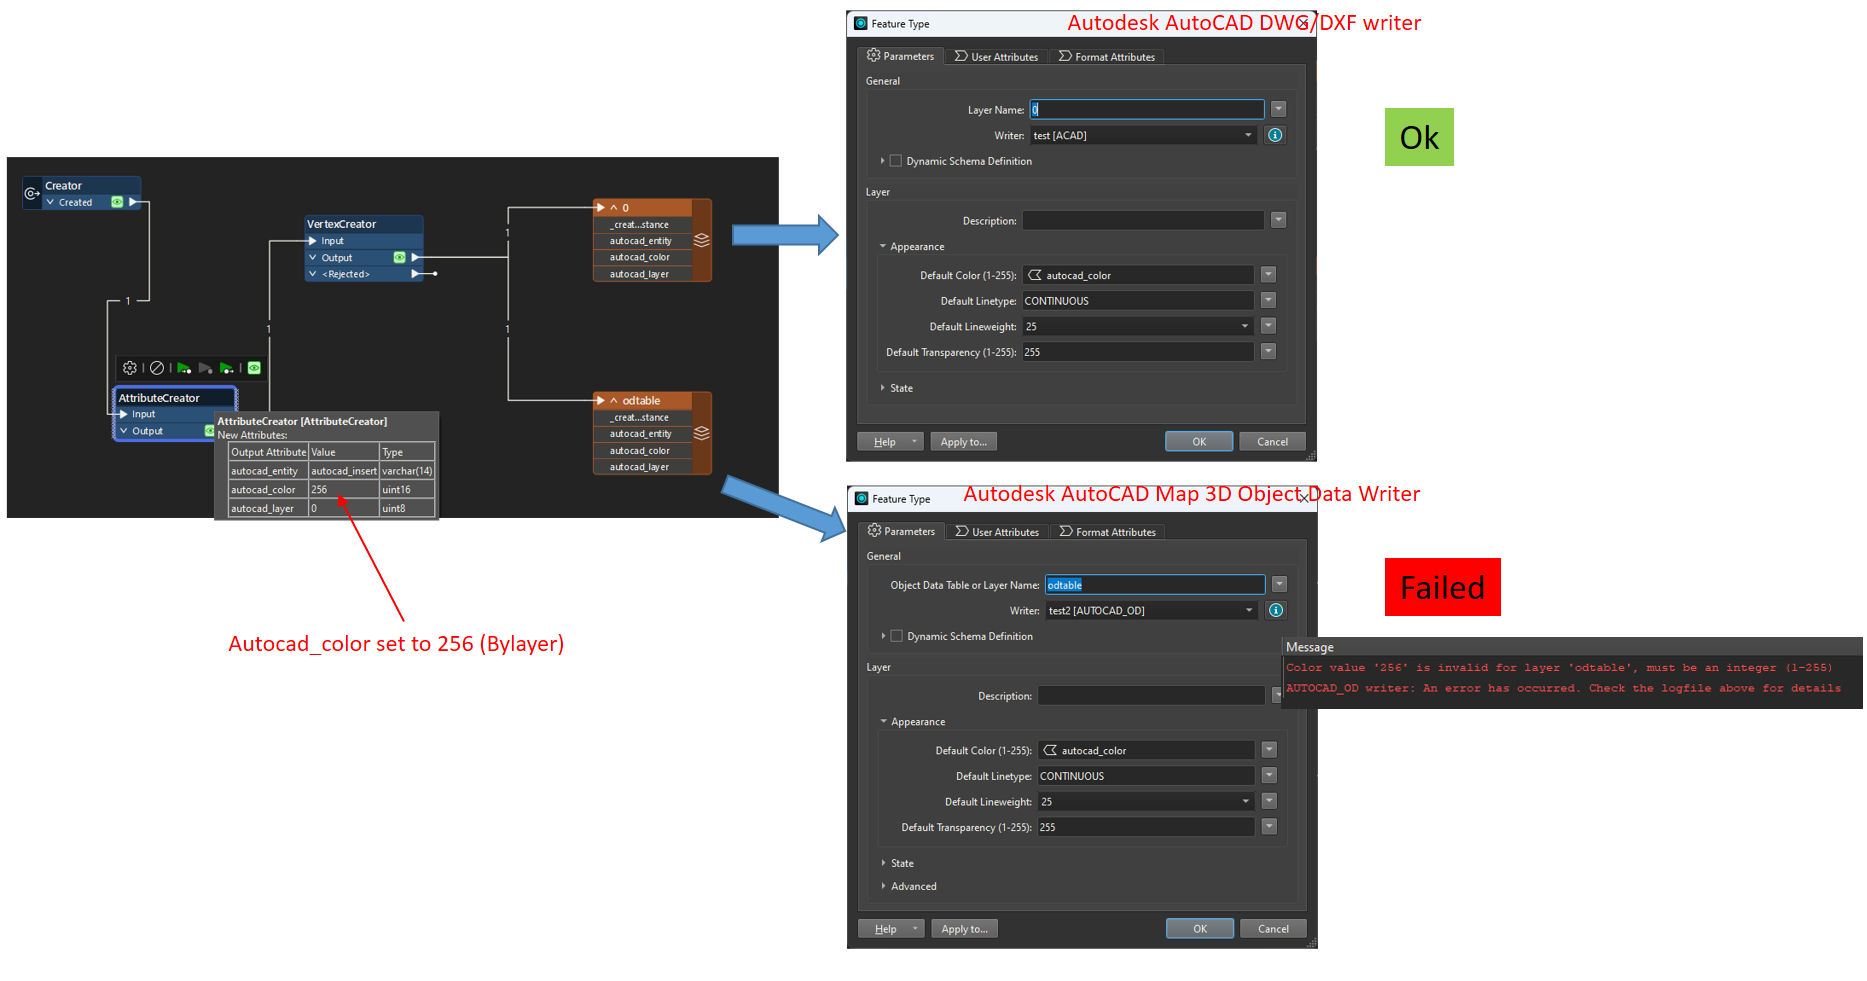Click the Object Data Table or Layer Name field
This screenshot has width=1867, height=981.
(x=1155, y=585)
